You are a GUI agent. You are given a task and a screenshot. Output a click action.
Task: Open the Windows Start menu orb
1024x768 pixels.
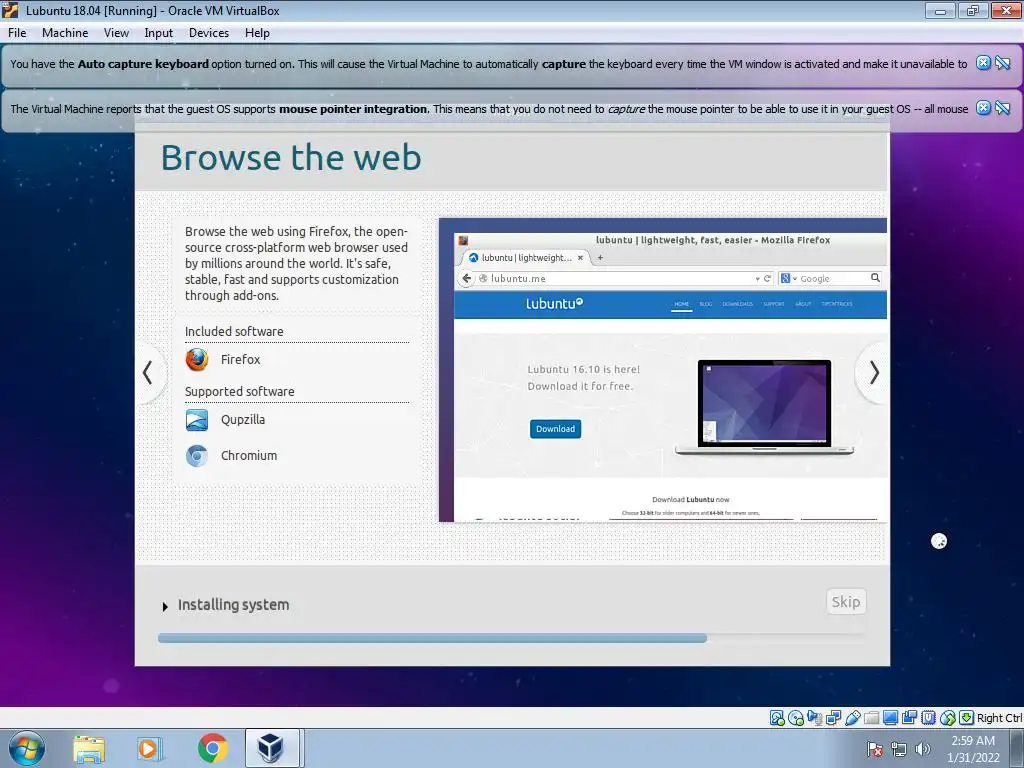(x=27, y=748)
